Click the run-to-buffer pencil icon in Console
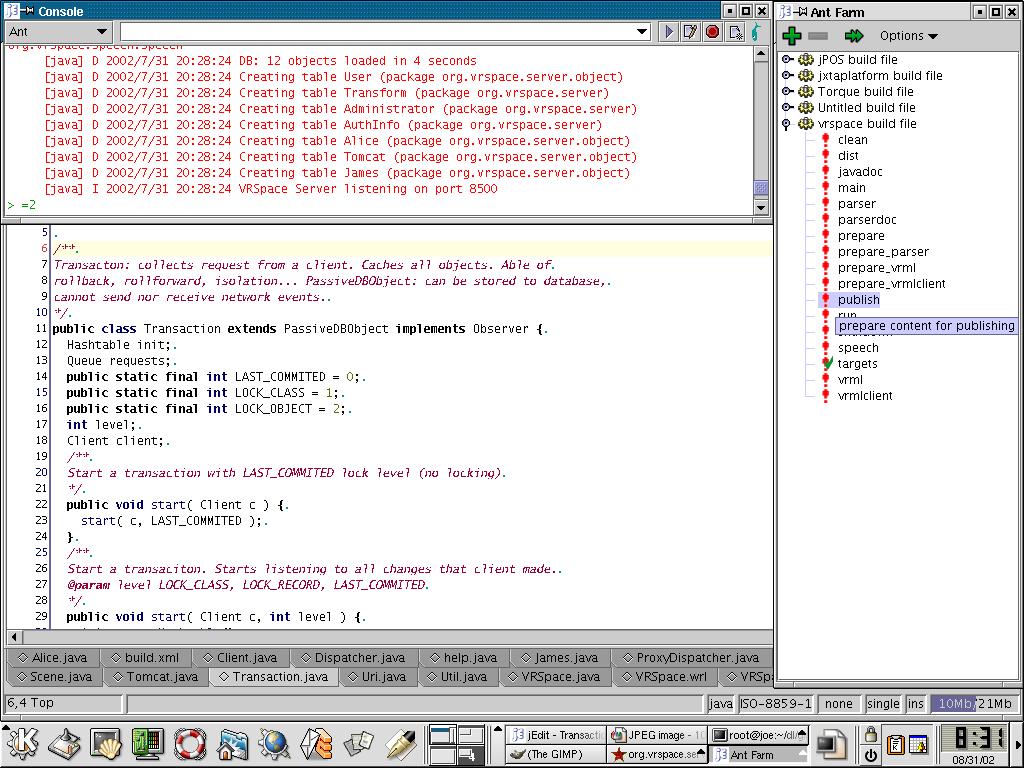The image size is (1024, 768). 690,32
